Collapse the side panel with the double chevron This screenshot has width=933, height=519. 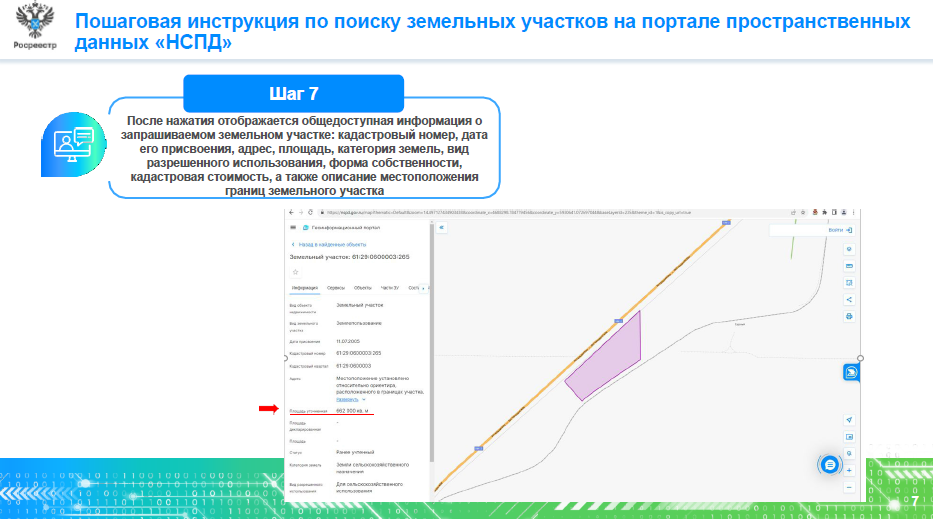[x=442, y=227]
